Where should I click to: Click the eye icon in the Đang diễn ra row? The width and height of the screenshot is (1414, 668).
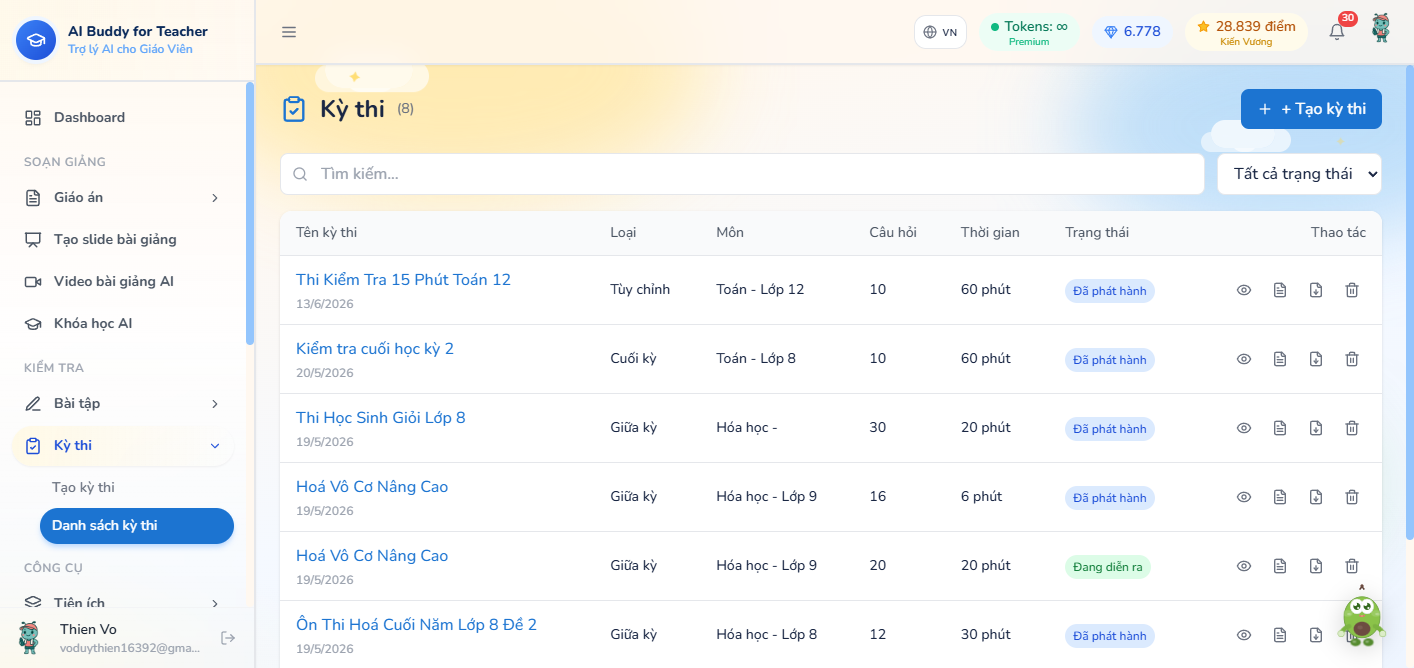pos(1244,566)
